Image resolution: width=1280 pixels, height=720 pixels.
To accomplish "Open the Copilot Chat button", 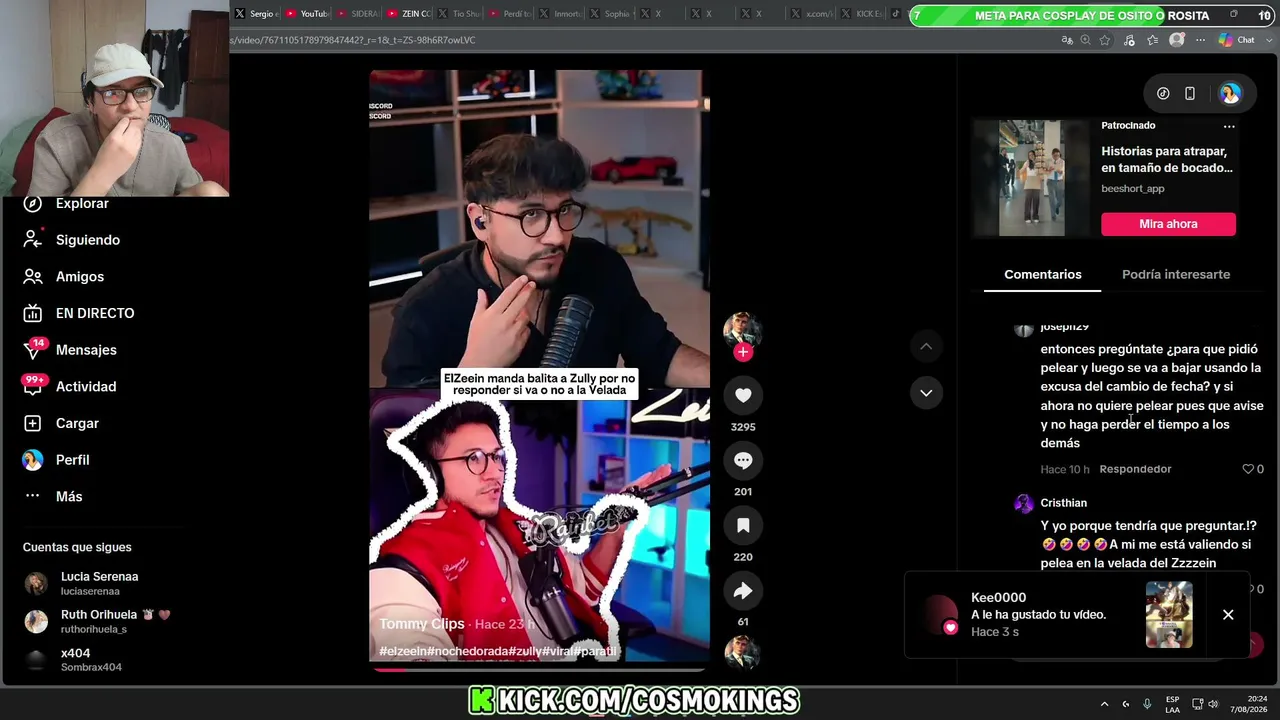I will click(x=1237, y=40).
